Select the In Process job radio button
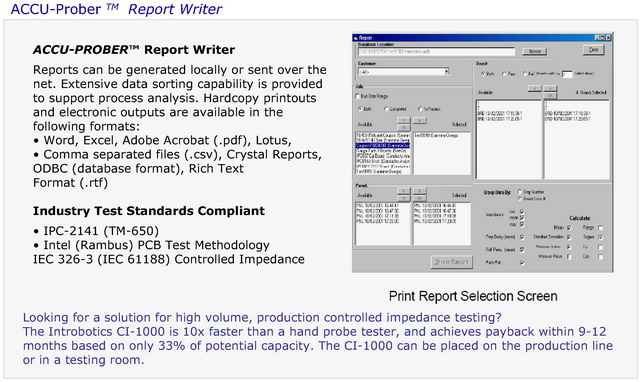 point(420,109)
